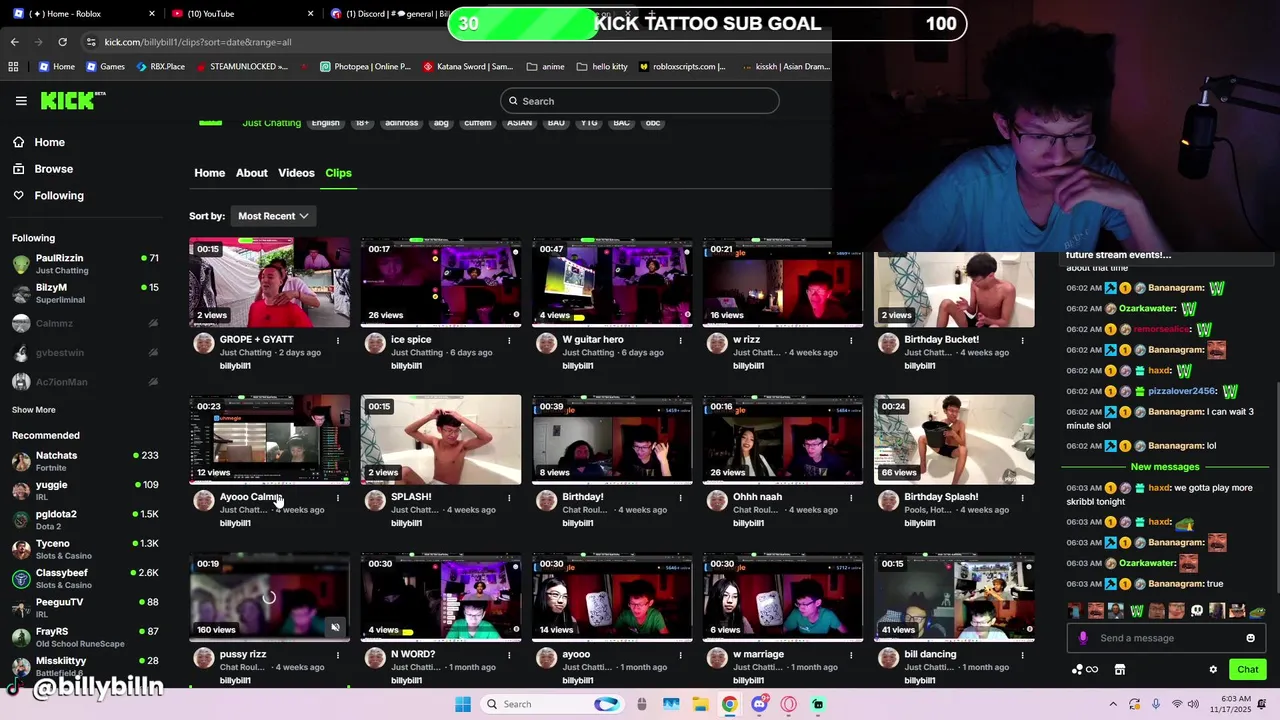Open the browser apps grid bookmark icon
Screen dimensions: 1280x720
coord(13,67)
